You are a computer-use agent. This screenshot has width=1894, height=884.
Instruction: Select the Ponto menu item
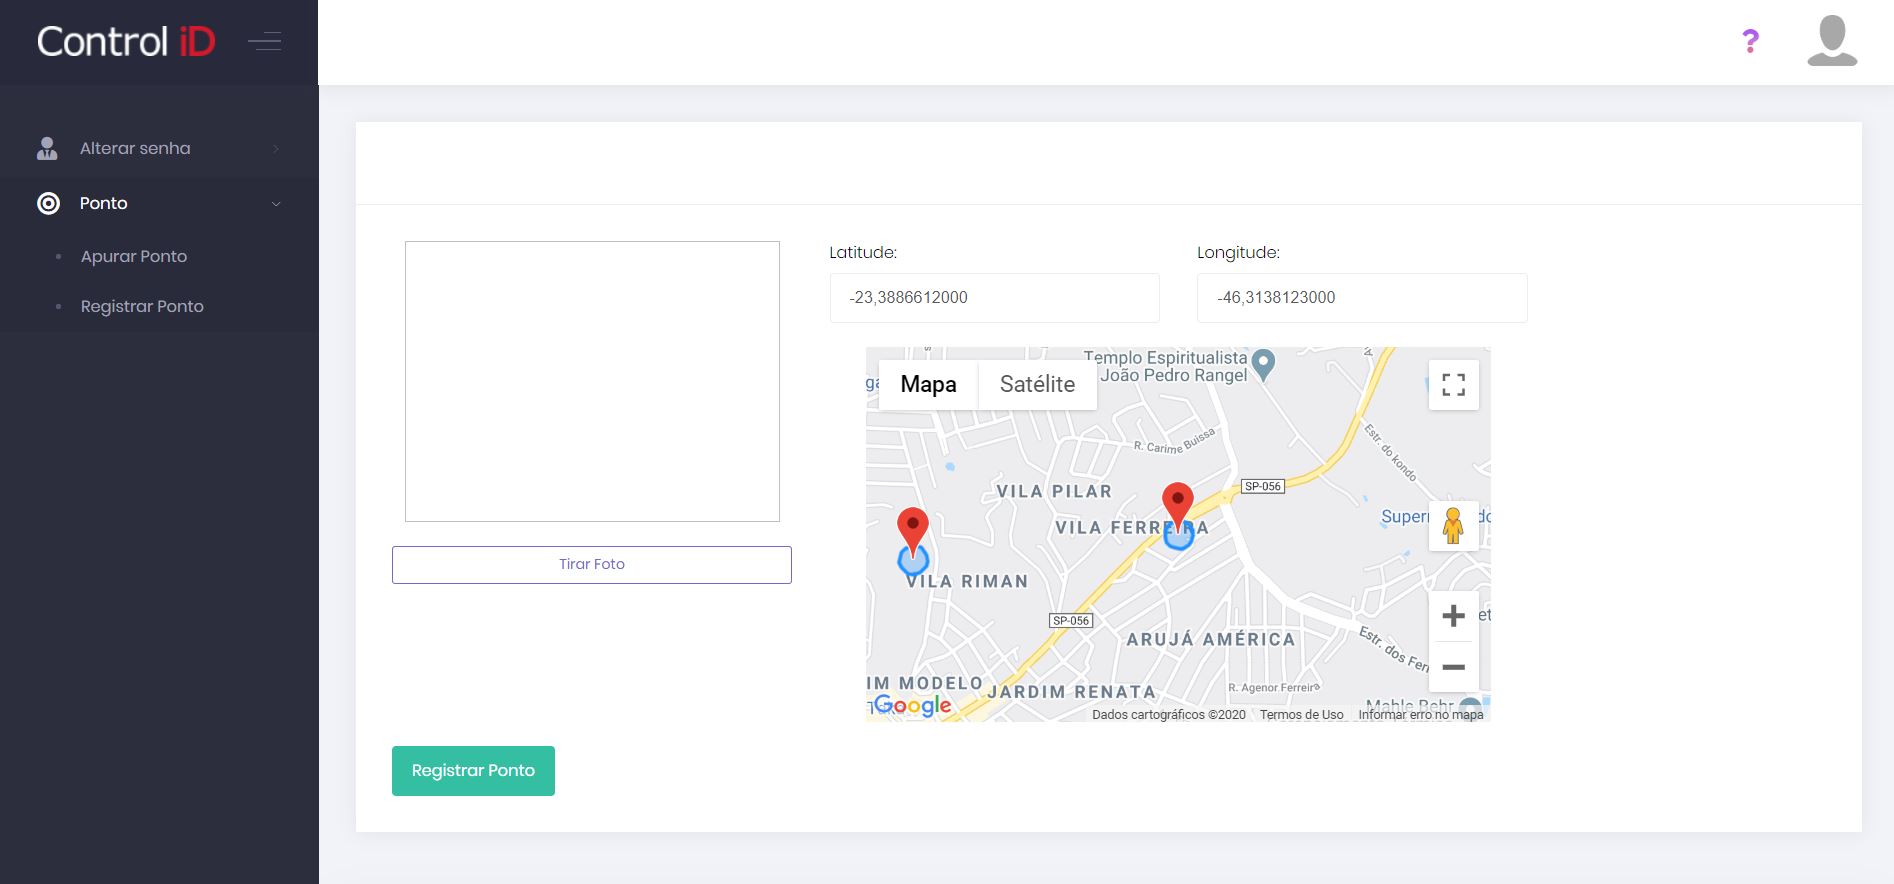159,203
